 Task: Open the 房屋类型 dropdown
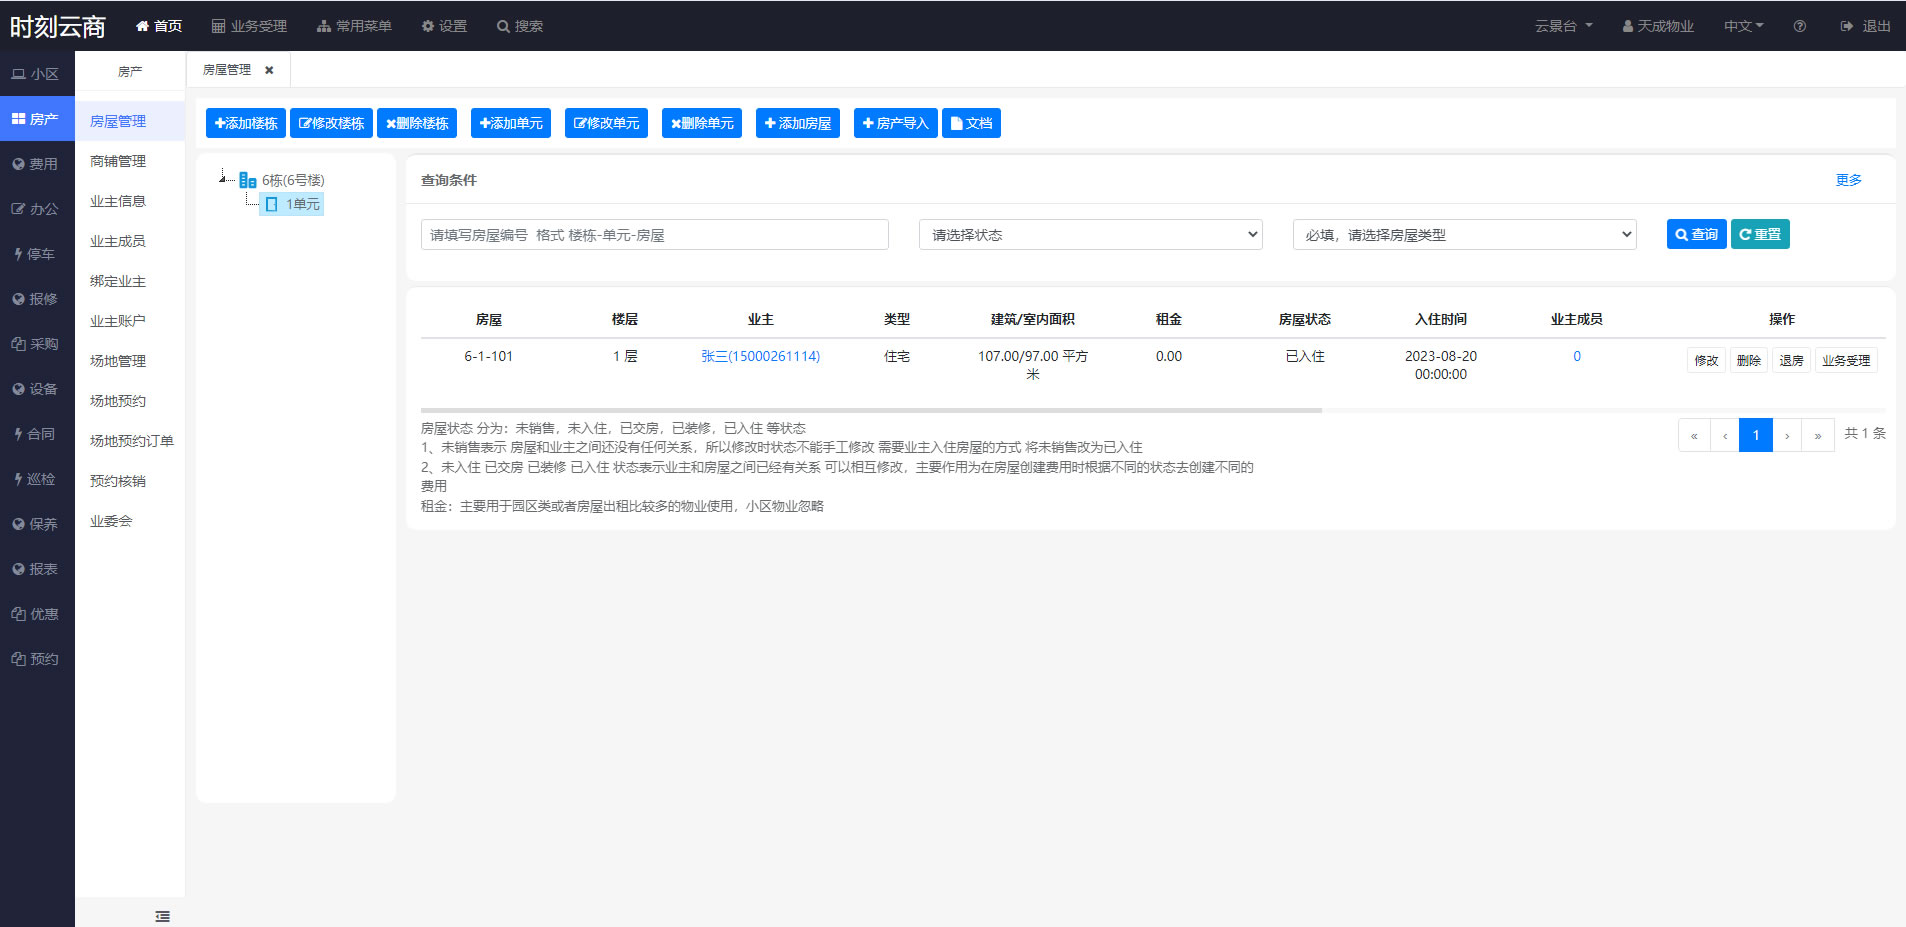pyautogui.click(x=1465, y=235)
